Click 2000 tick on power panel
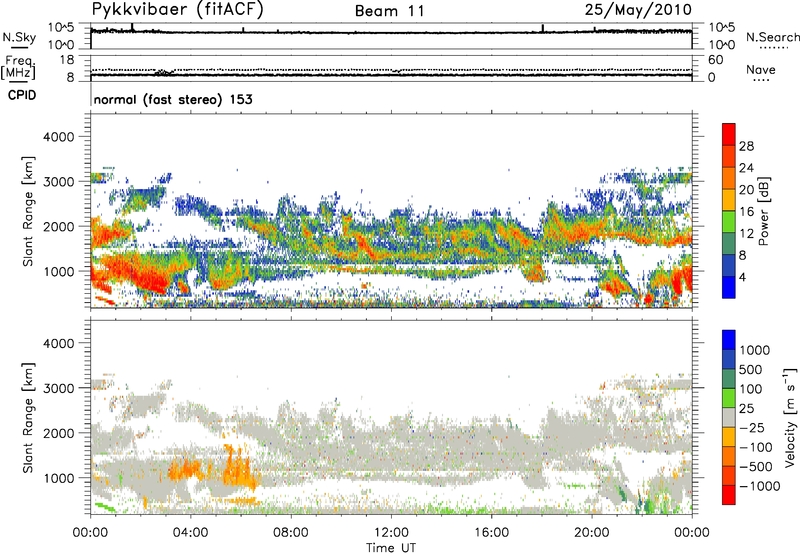Viewport: 800px width, 554px height. (58, 226)
